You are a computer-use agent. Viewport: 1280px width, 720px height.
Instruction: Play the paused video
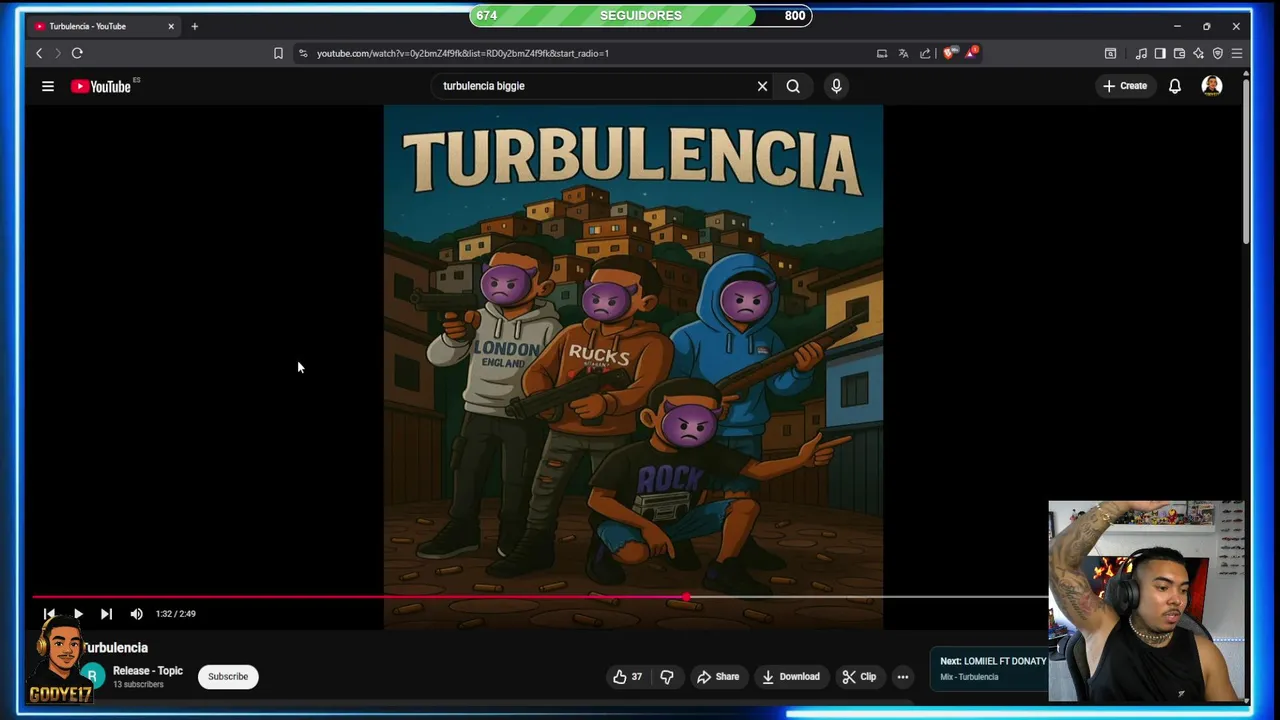pos(78,614)
